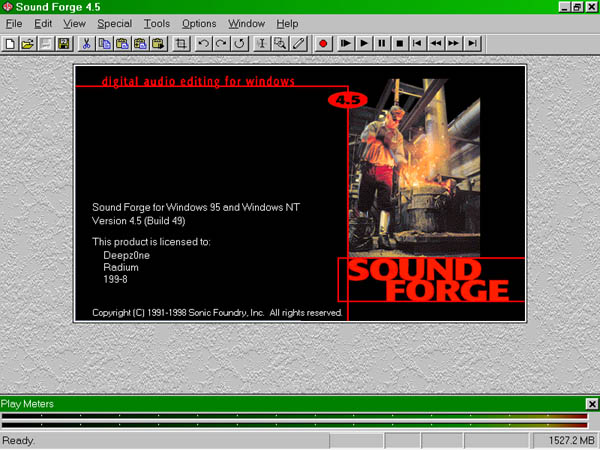The height and width of the screenshot is (450, 600).
Task: Click the Sonic Foundry copyright line
Action: point(217,313)
